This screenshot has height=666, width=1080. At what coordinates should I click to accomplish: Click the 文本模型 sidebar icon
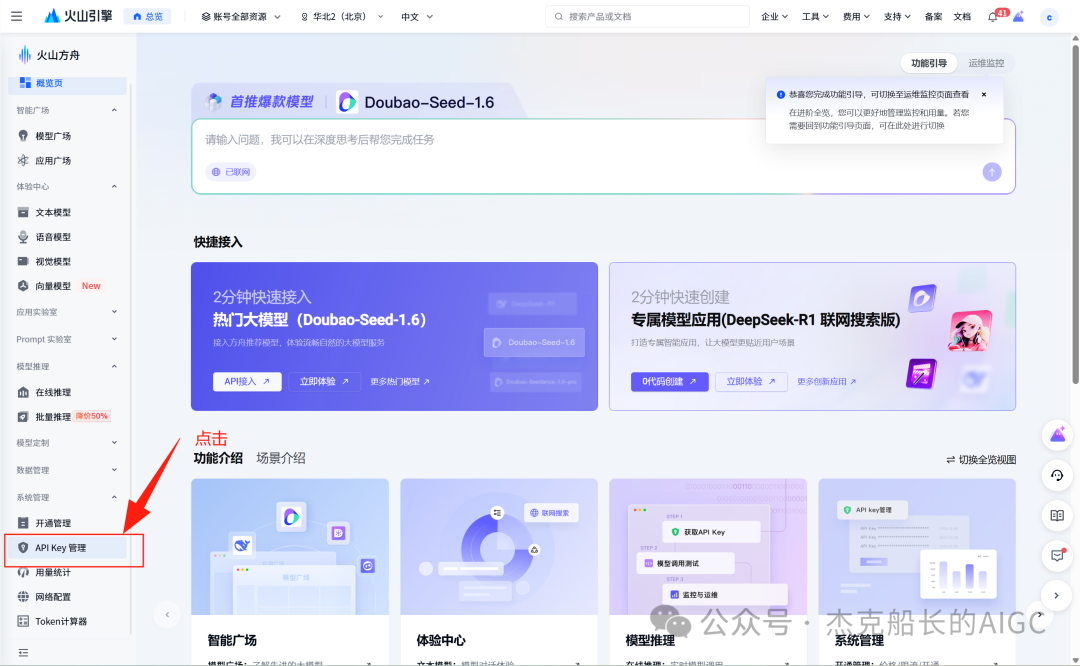(23, 212)
